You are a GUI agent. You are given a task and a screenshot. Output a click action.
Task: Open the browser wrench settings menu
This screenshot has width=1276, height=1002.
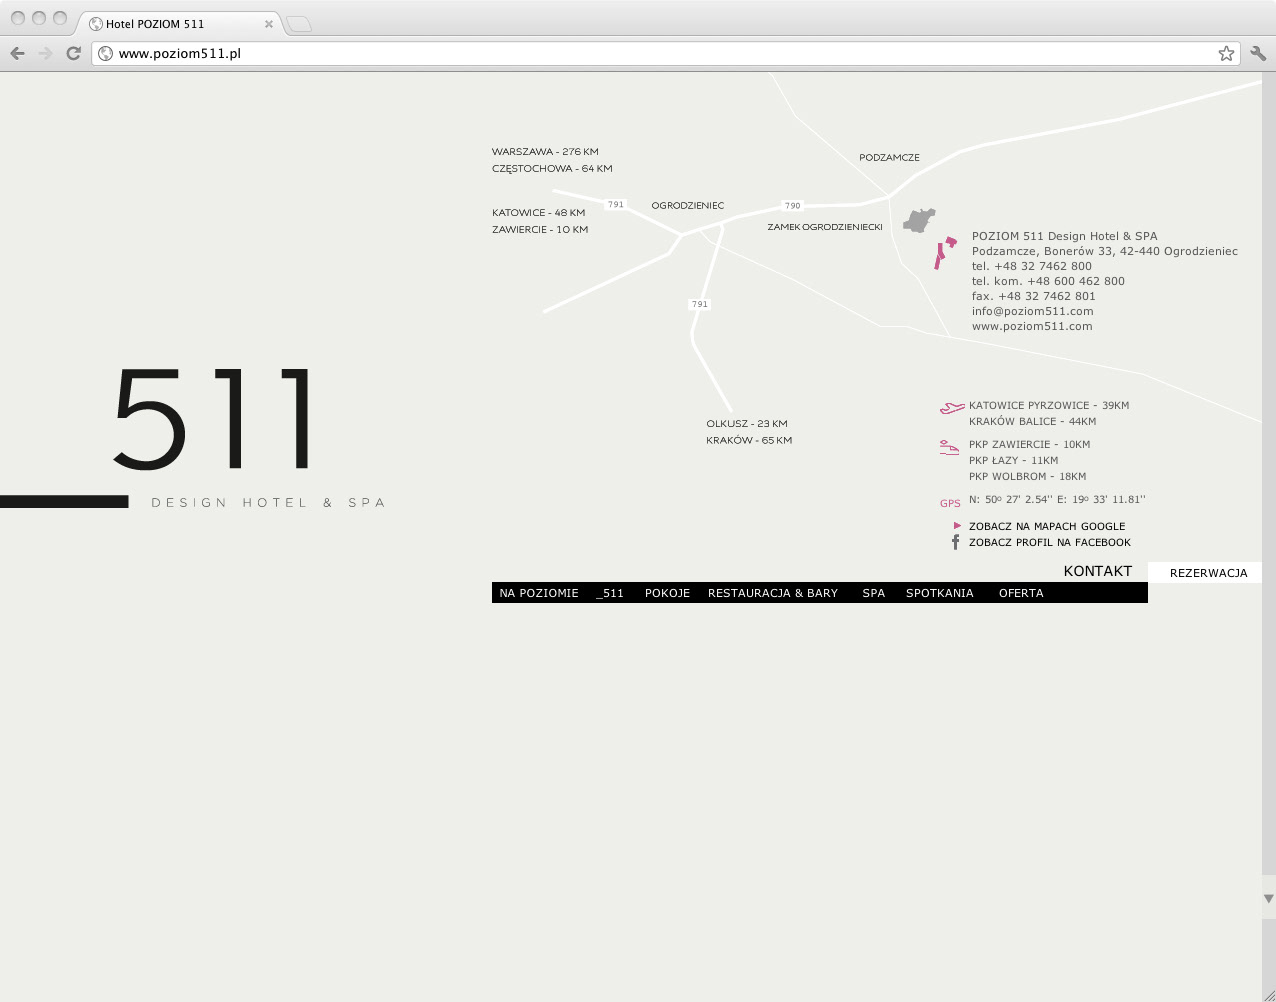coord(1258,53)
